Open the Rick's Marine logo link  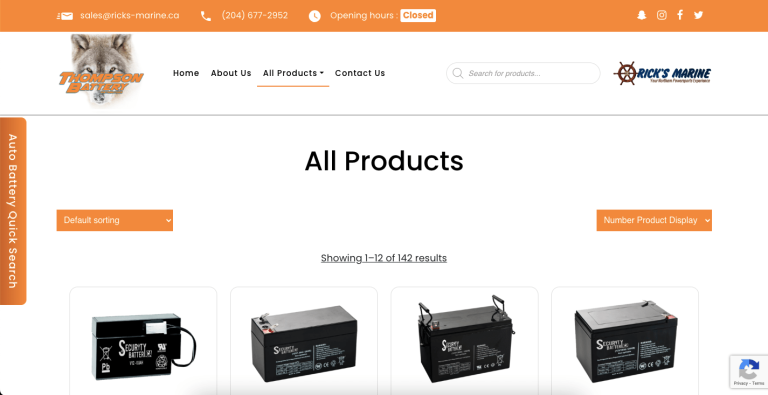[x=662, y=74]
